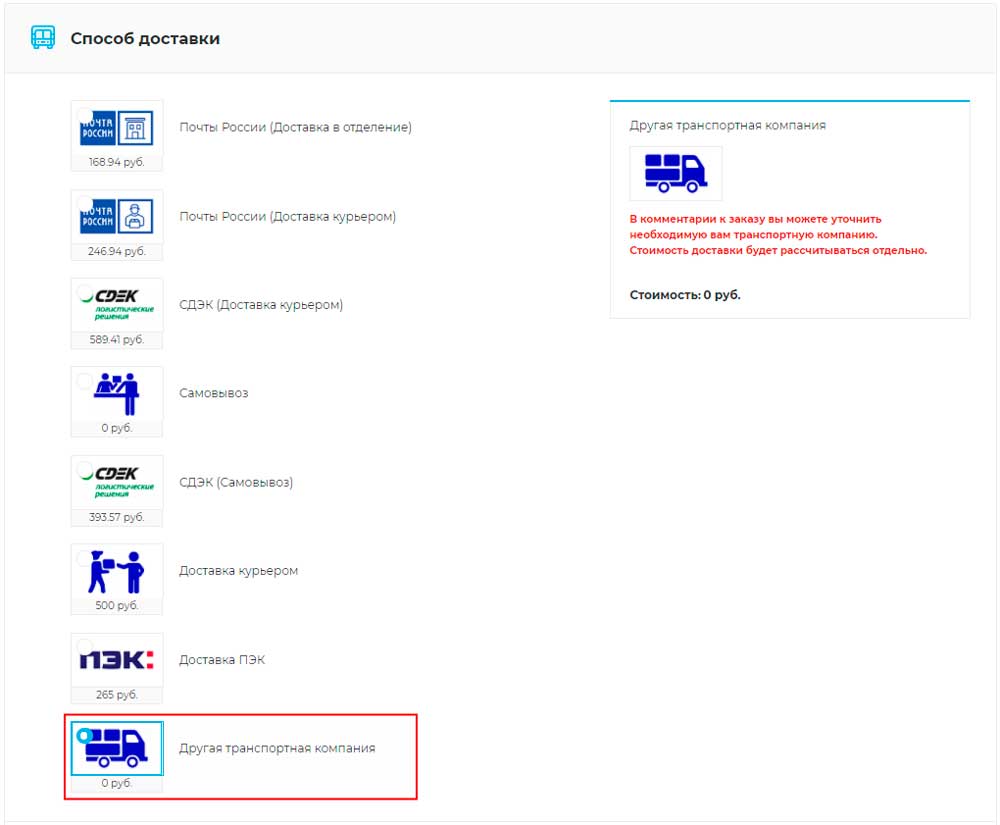1000x825 pixels.
Task: Click 0 руб. price under the truck icon
Action: (x=117, y=783)
